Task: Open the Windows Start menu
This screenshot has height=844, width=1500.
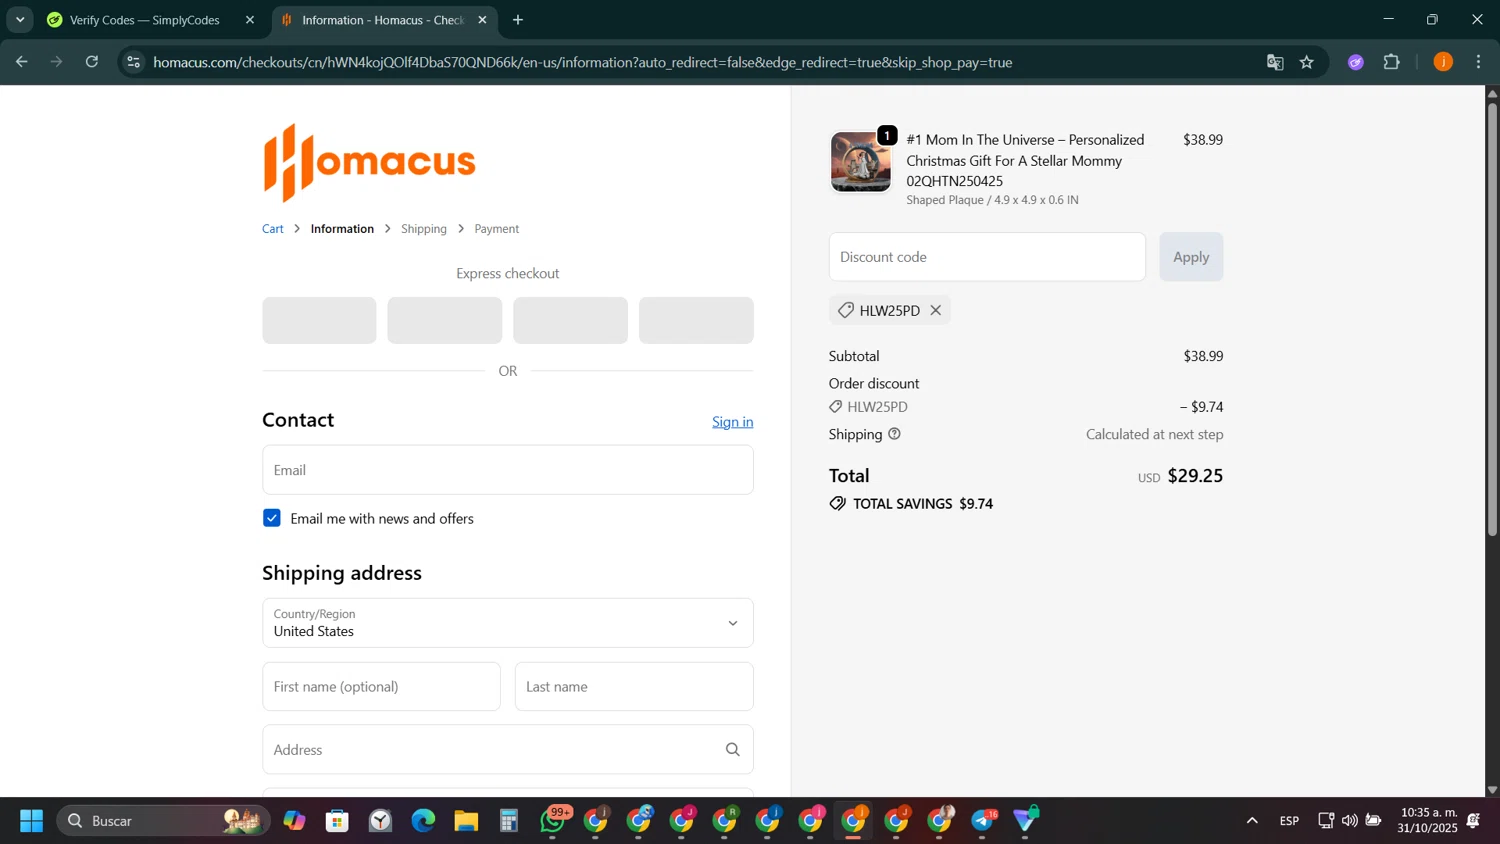Action: (31, 821)
